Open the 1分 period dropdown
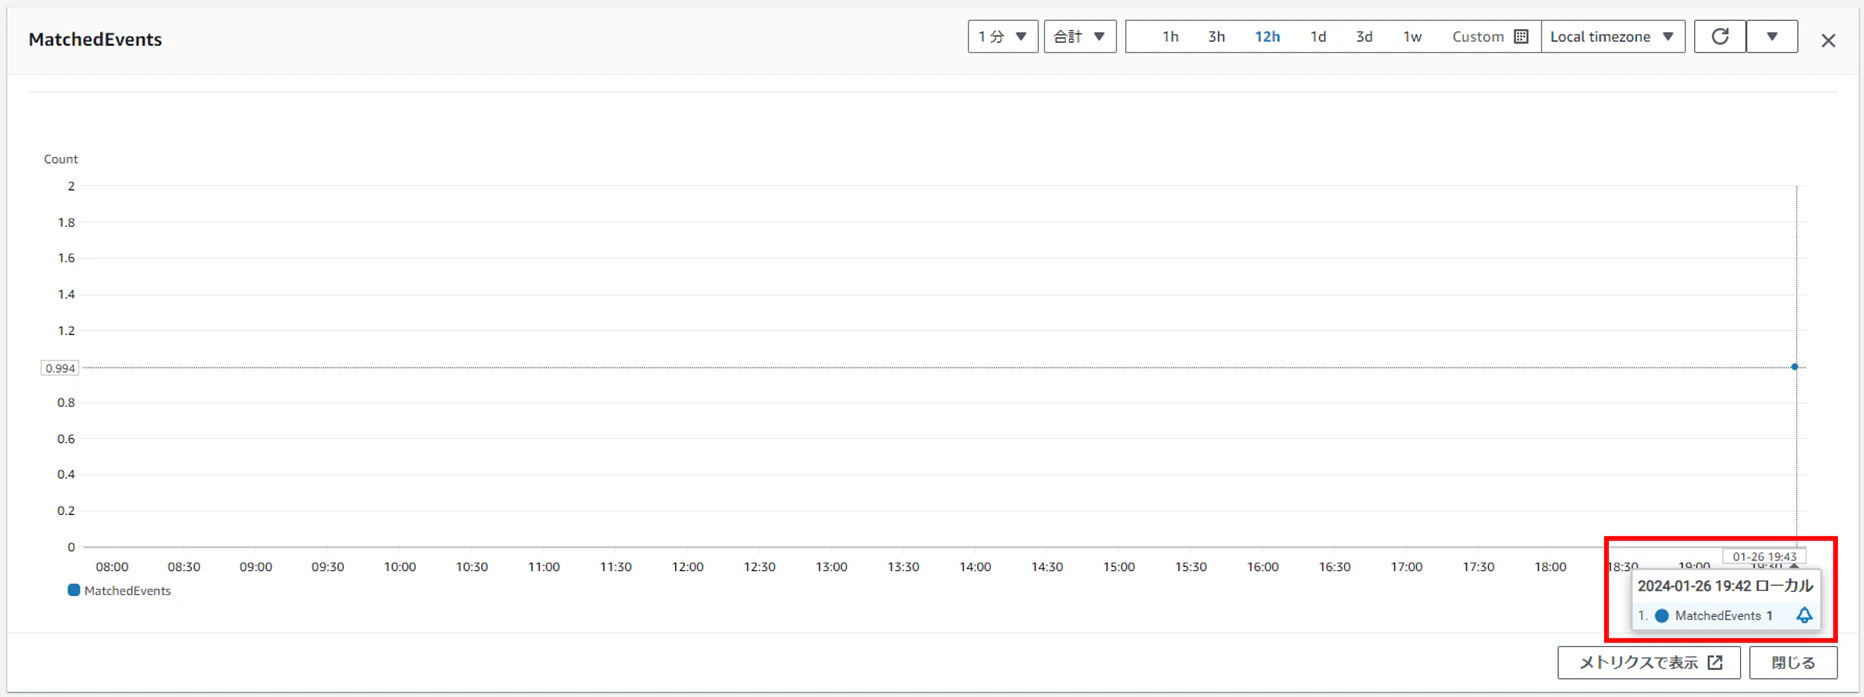 click(x=1003, y=37)
